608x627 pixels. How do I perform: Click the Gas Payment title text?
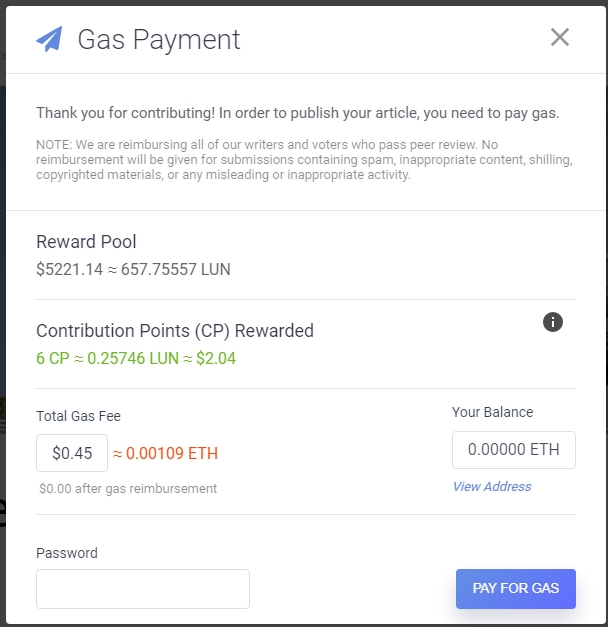coord(159,39)
